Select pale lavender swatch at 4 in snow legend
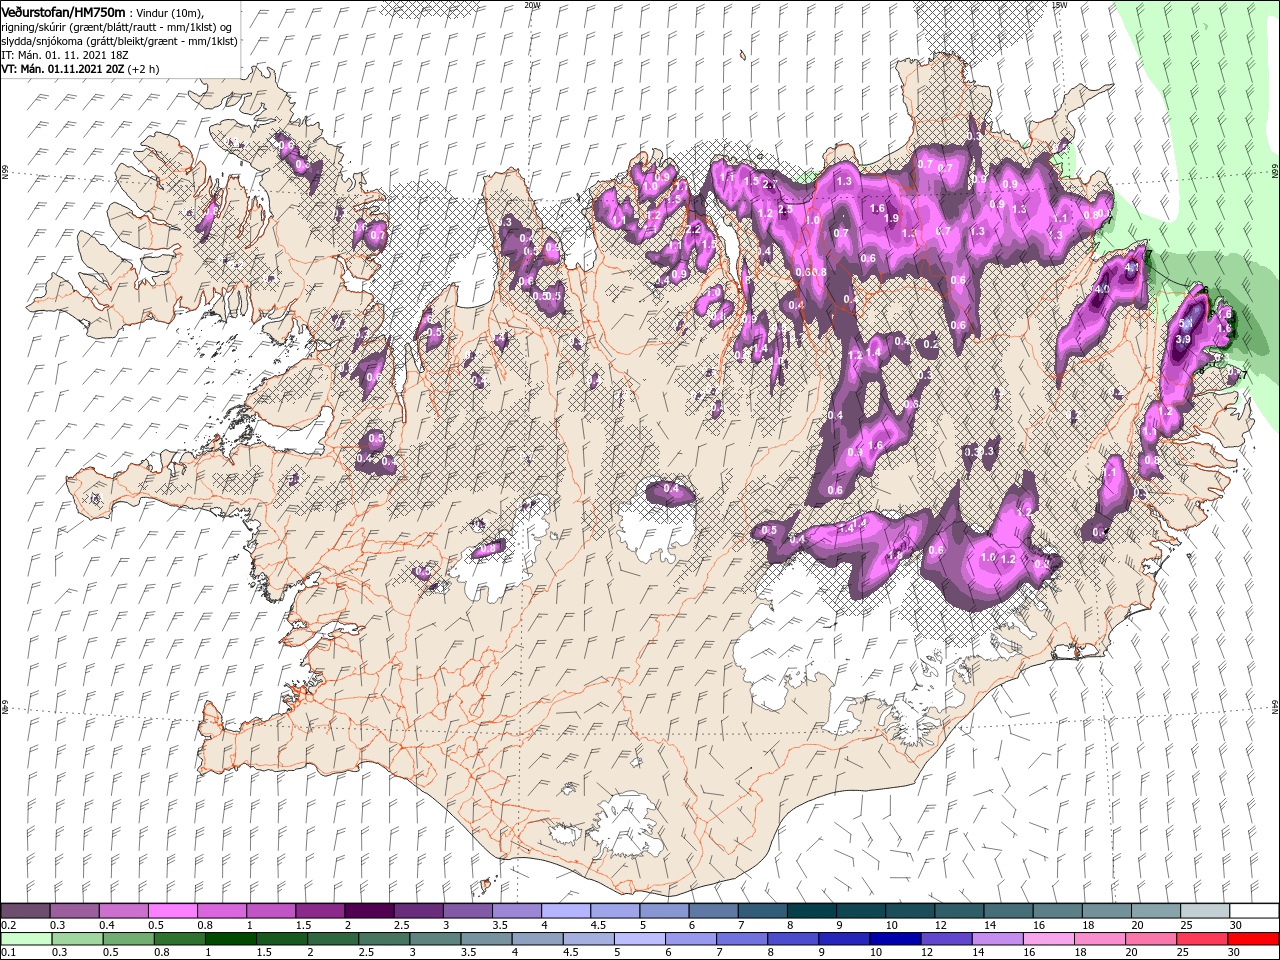Viewport: 1280px width, 960px height. pos(564,911)
